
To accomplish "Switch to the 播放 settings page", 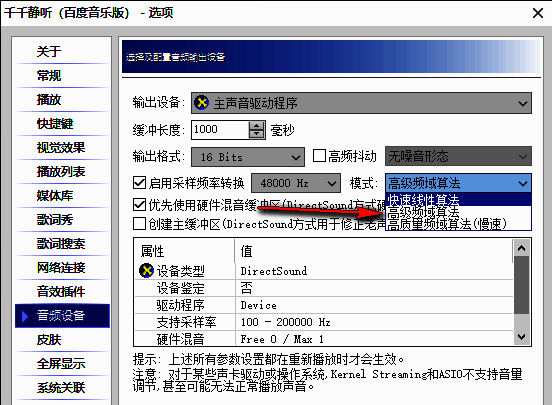I will (x=49, y=100).
